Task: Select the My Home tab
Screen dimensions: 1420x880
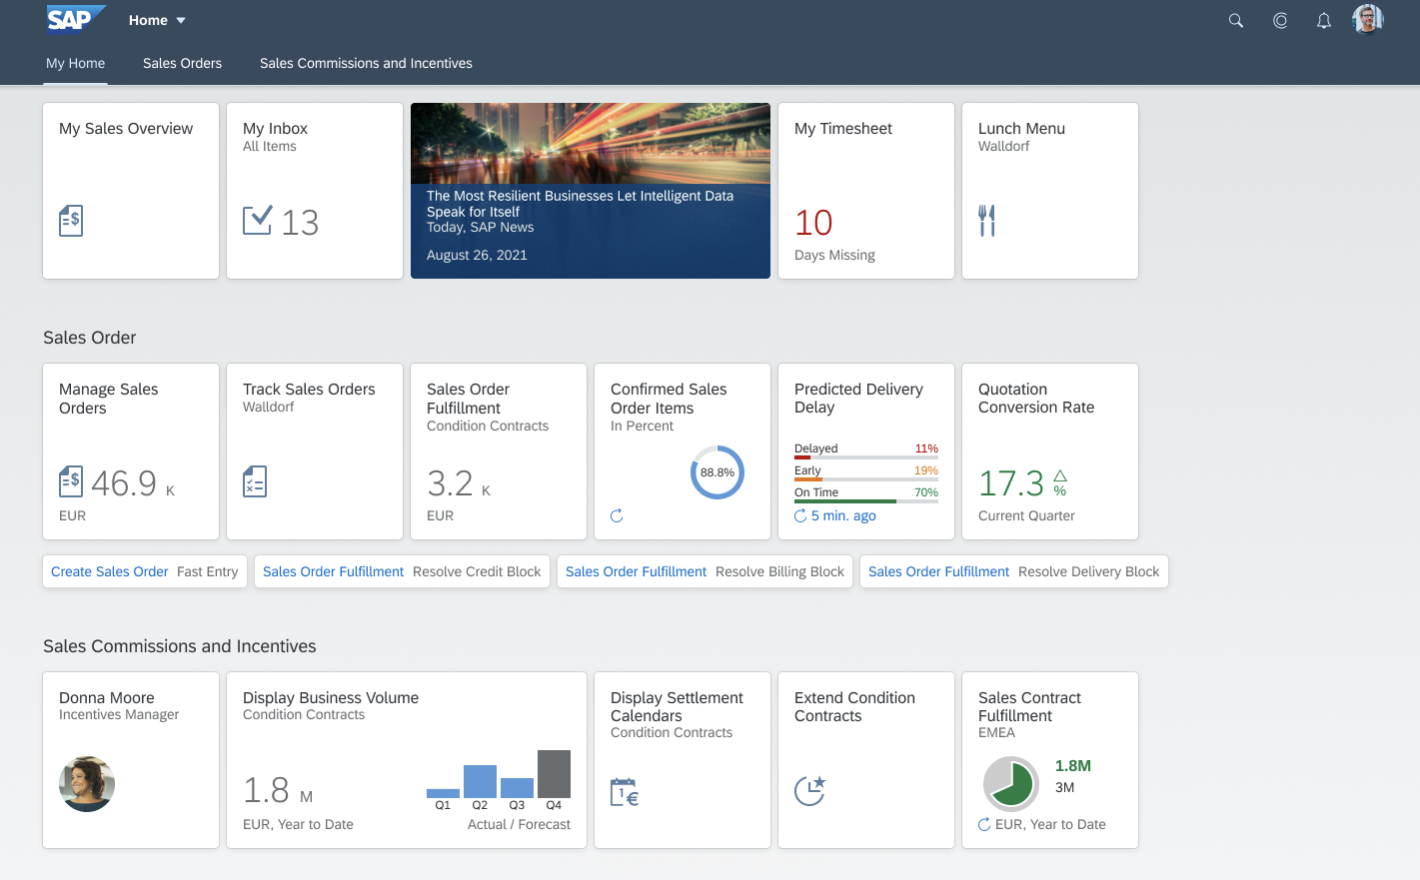Action: click(x=75, y=63)
